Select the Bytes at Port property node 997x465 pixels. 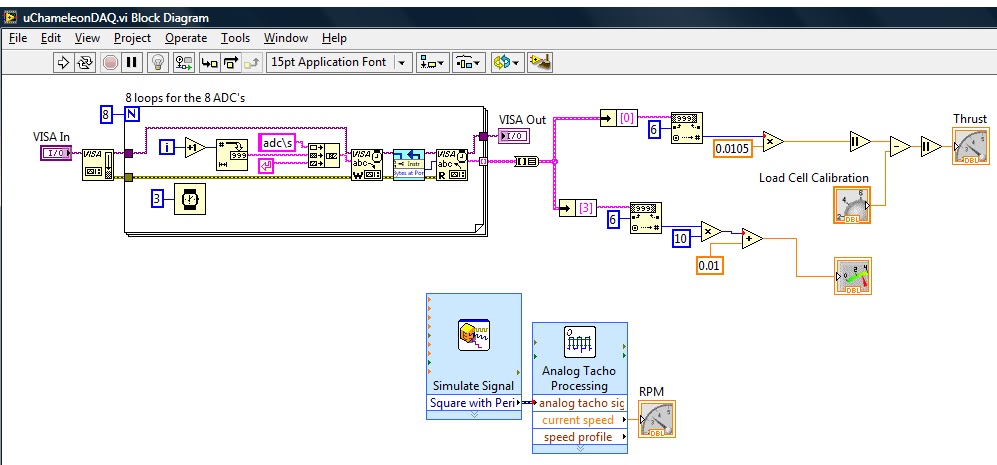409,165
